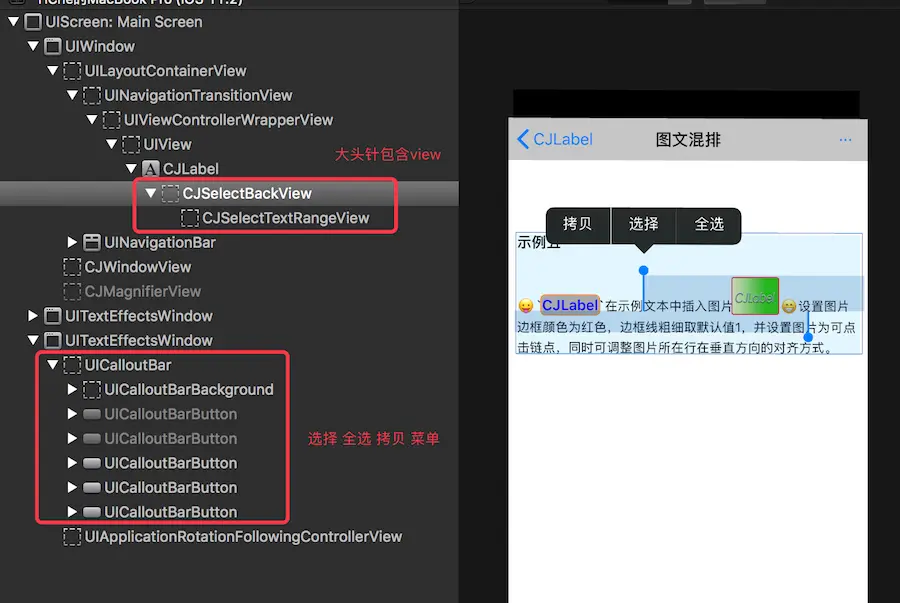Click the UIApplicationRotationFollowingControllerView row icon
900x603 pixels.
pyautogui.click(x=72, y=537)
